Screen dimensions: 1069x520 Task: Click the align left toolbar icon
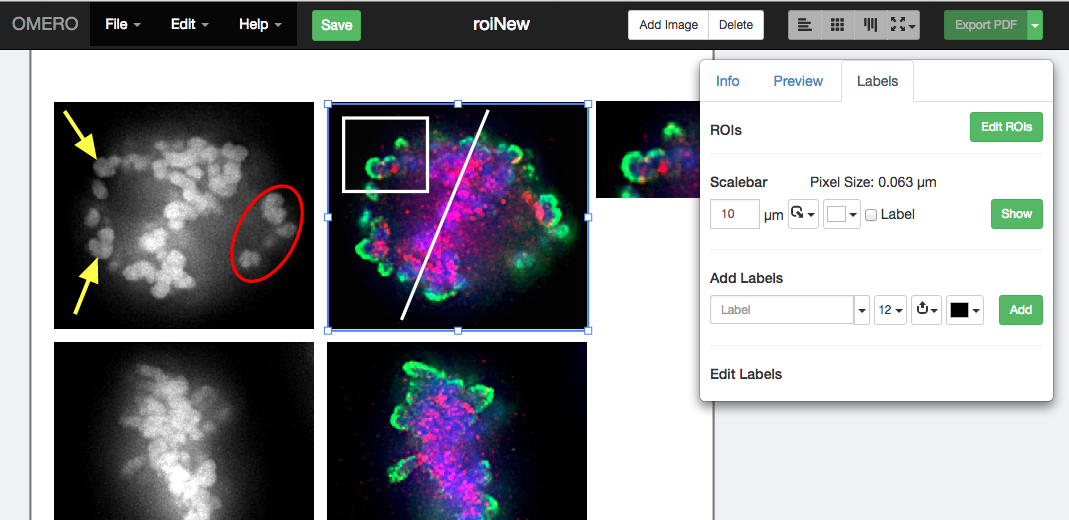(805, 25)
